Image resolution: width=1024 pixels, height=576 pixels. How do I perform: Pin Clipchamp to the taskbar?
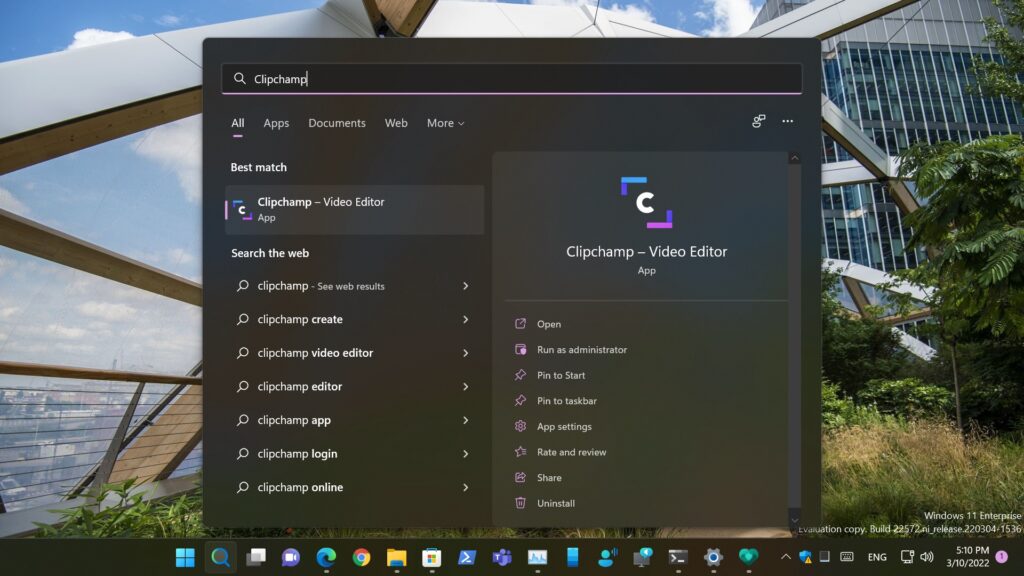(566, 401)
